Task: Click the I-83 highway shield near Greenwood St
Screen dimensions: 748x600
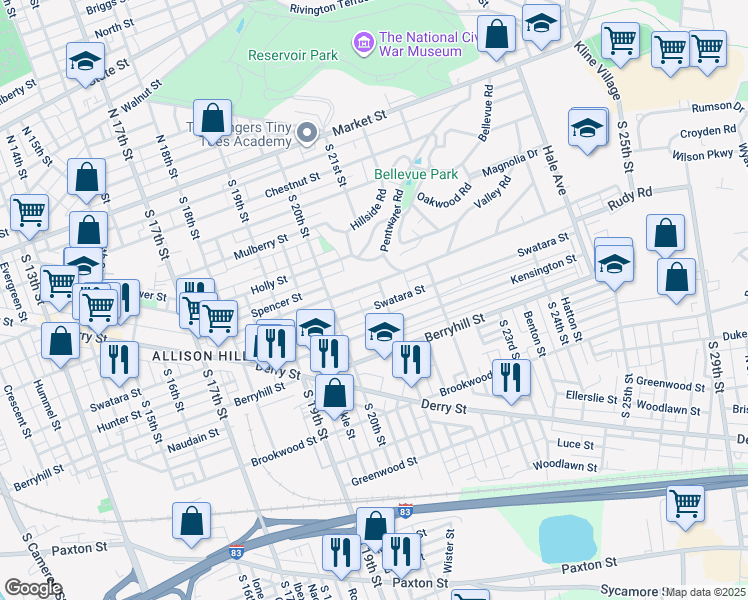Action: tap(405, 511)
